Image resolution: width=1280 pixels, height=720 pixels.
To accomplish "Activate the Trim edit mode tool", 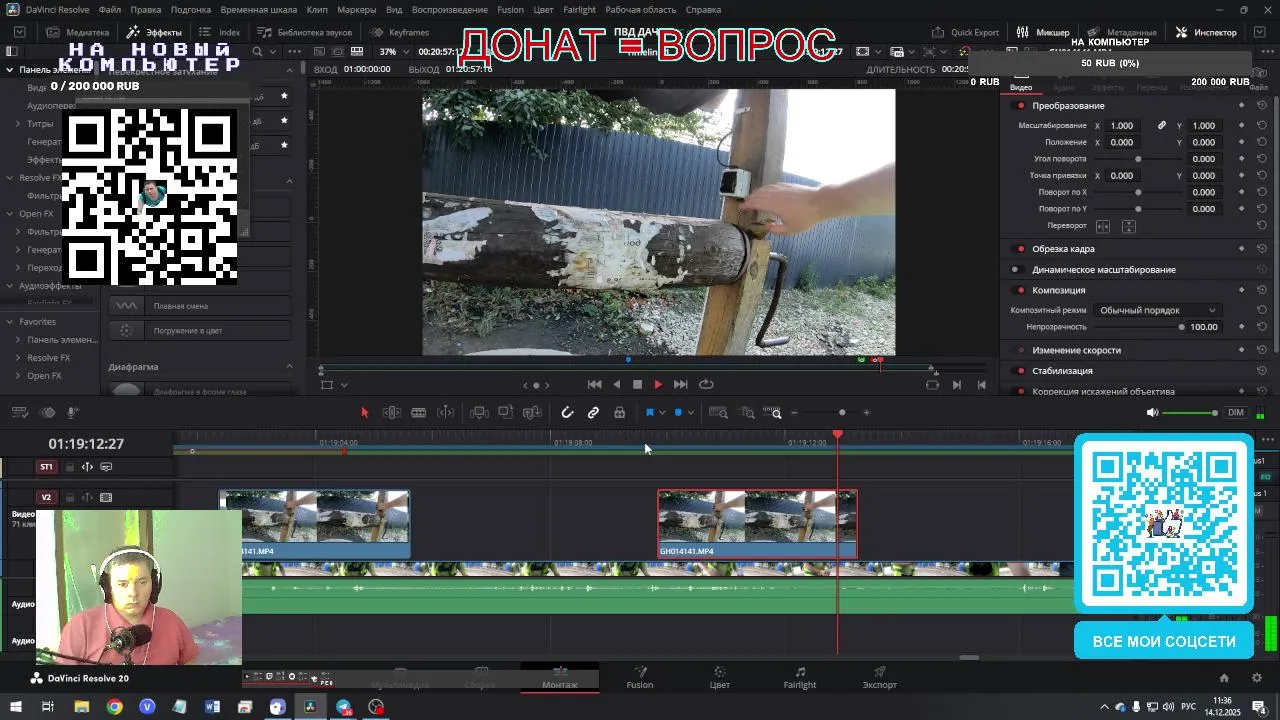I will click(x=392, y=413).
